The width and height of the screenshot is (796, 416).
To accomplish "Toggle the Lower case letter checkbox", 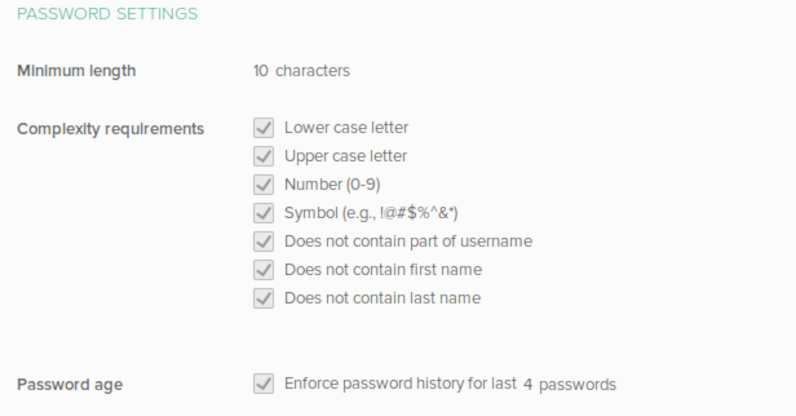I will click(x=263, y=128).
